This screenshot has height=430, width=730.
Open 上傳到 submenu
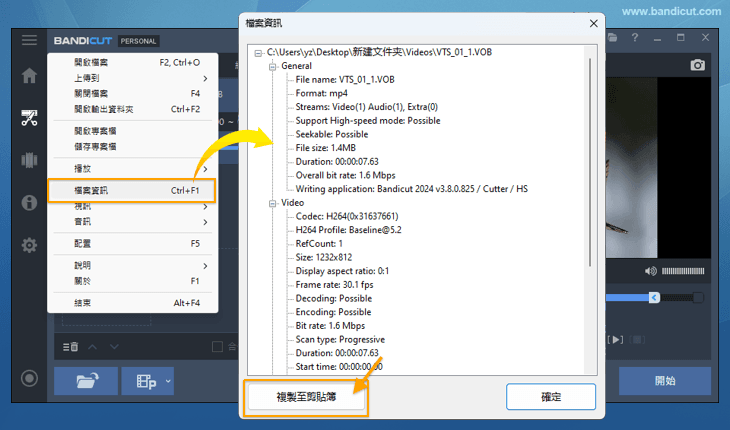133,78
